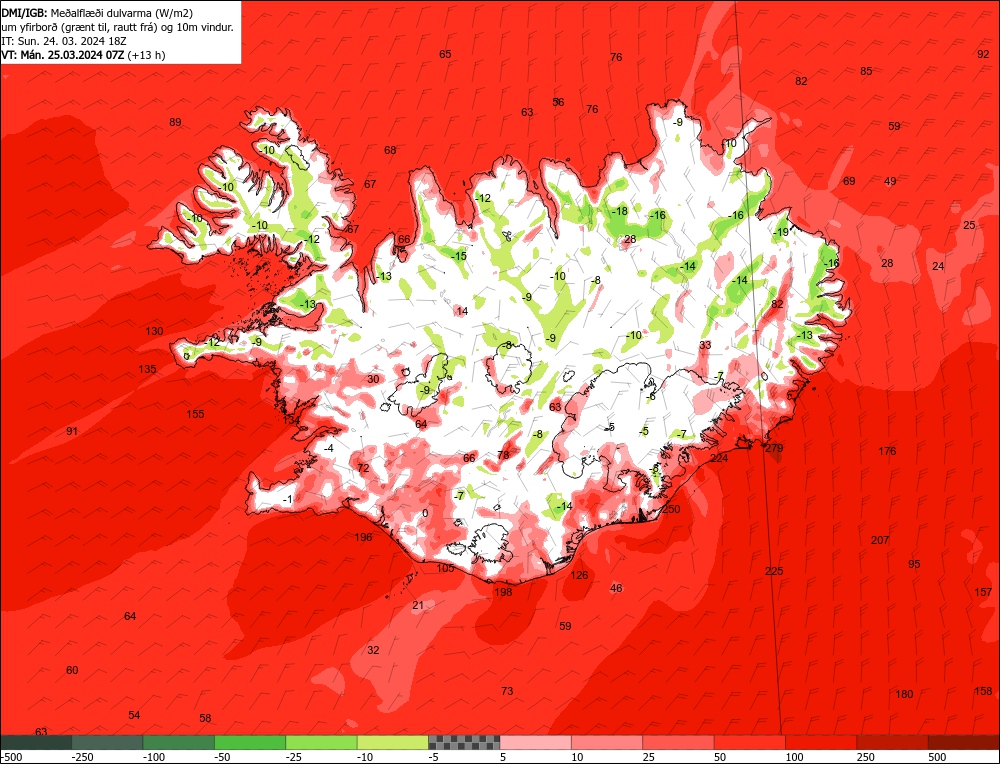The image size is (1000, 764).
Task: Pick the yellow-green legend swatch between -10 and -5
Action: 393,742
